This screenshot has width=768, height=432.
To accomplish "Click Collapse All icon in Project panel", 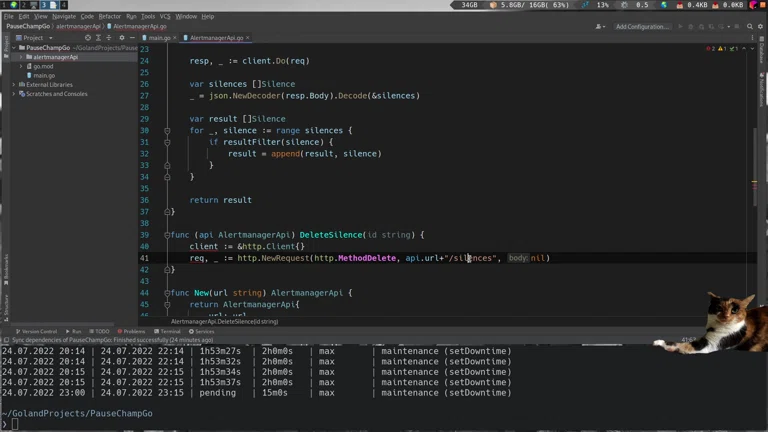I will point(110,38).
